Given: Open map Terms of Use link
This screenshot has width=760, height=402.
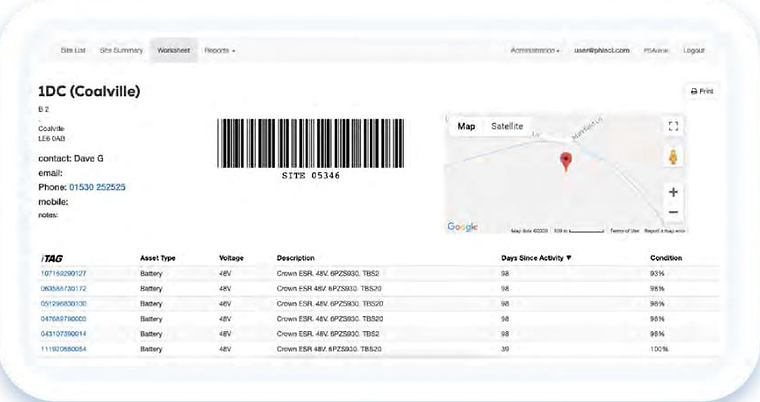Looking at the screenshot, I should [624, 231].
